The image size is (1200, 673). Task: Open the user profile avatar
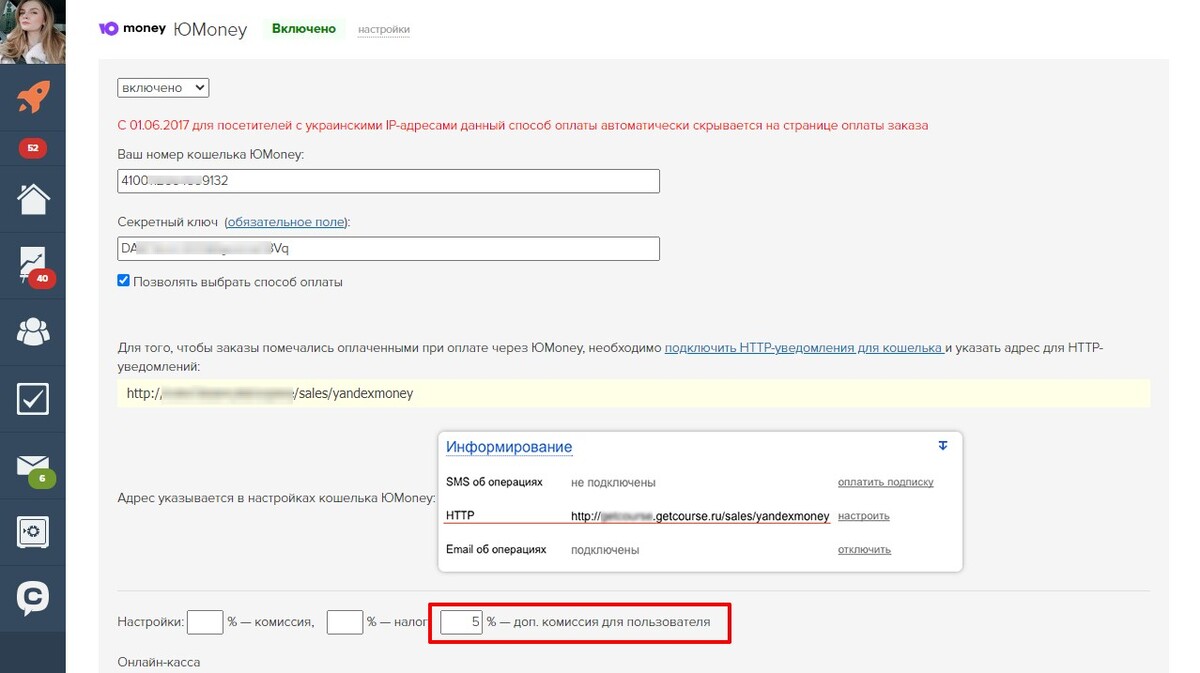[33, 31]
